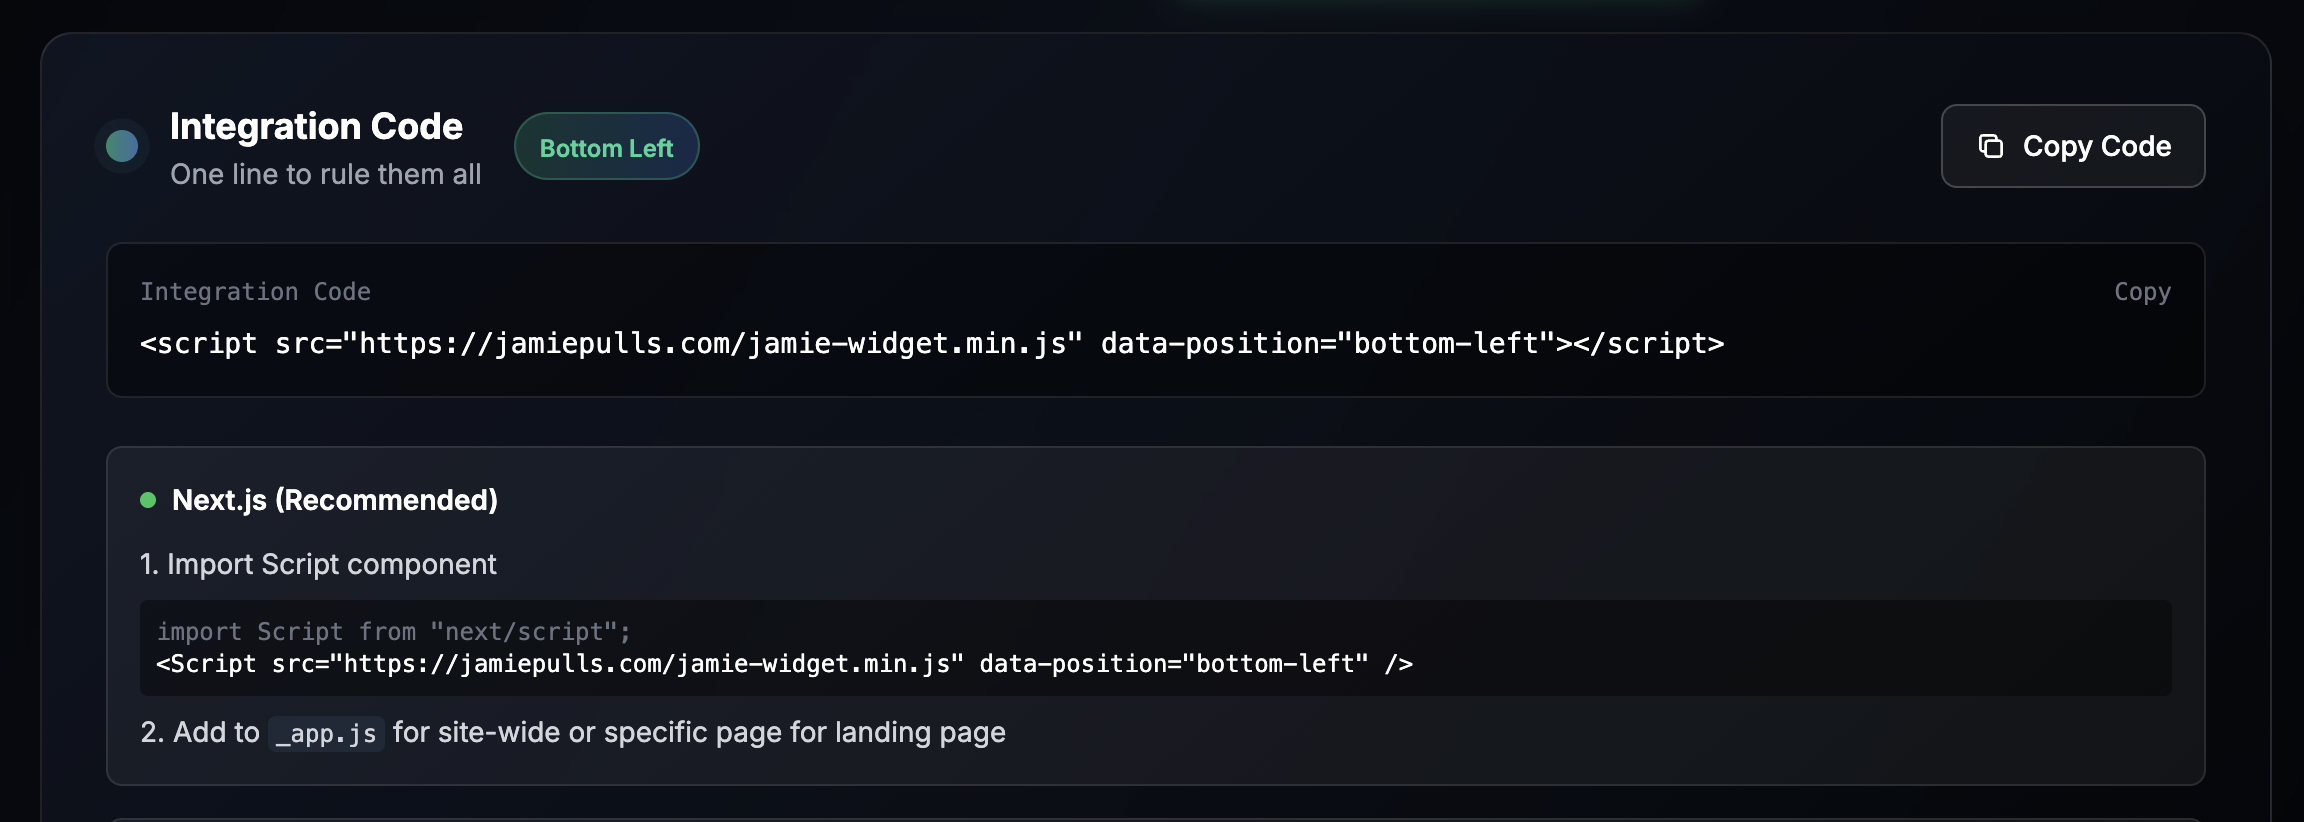
Task: Click the gradient circle beside Integration Code
Action: (x=122, y=146)
